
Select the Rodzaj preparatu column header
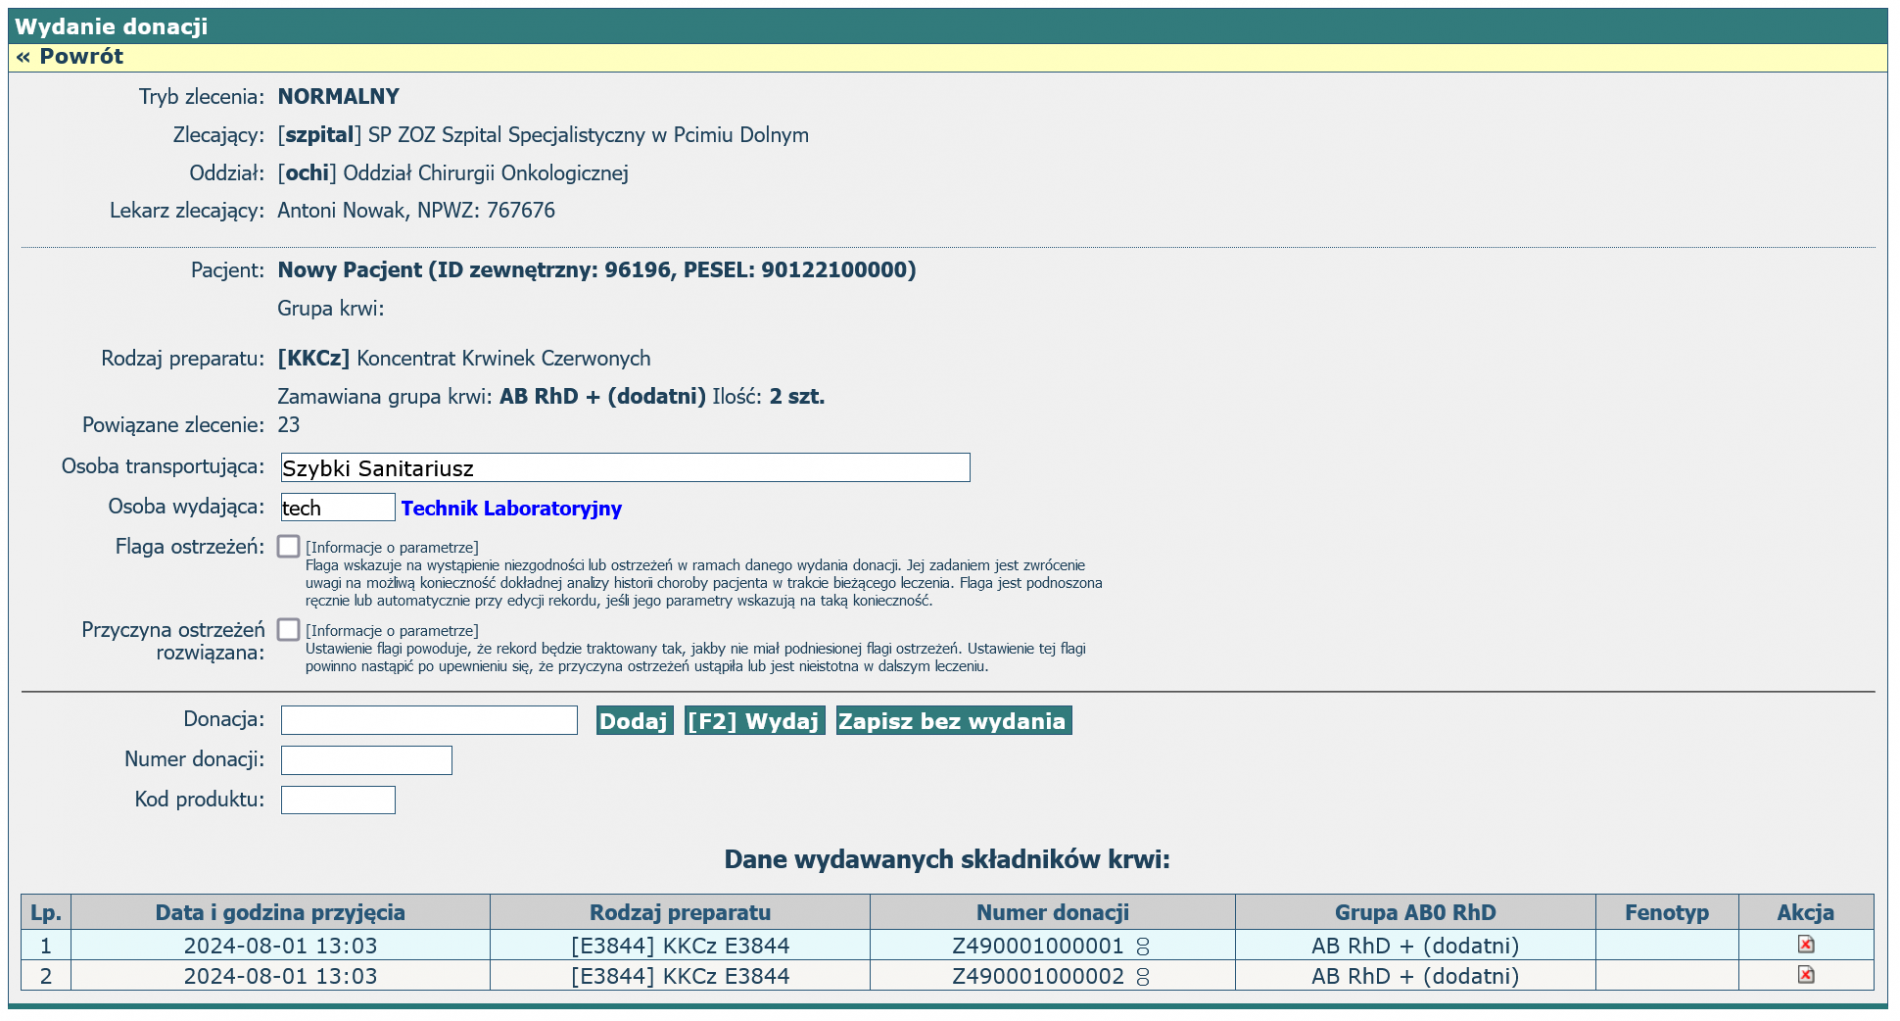(x=680, y=913)
